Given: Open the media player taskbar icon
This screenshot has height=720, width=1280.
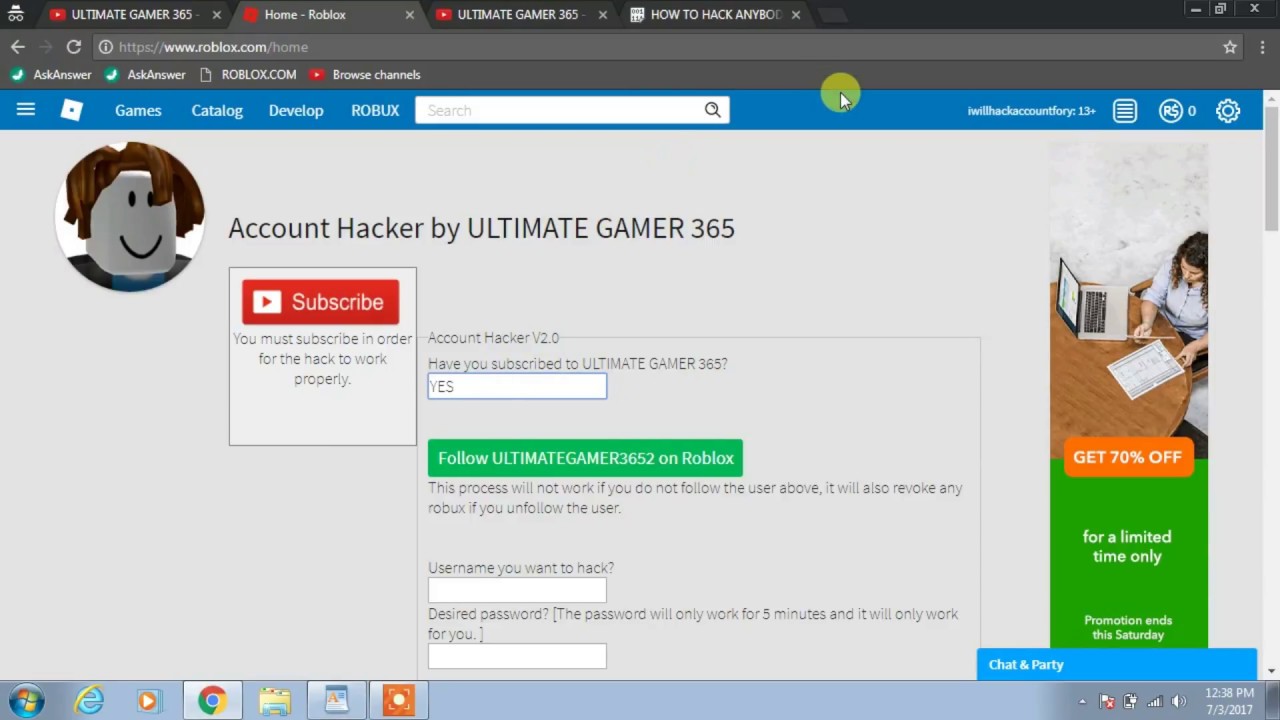Looking at the screenshot, I should coord(149,701).
